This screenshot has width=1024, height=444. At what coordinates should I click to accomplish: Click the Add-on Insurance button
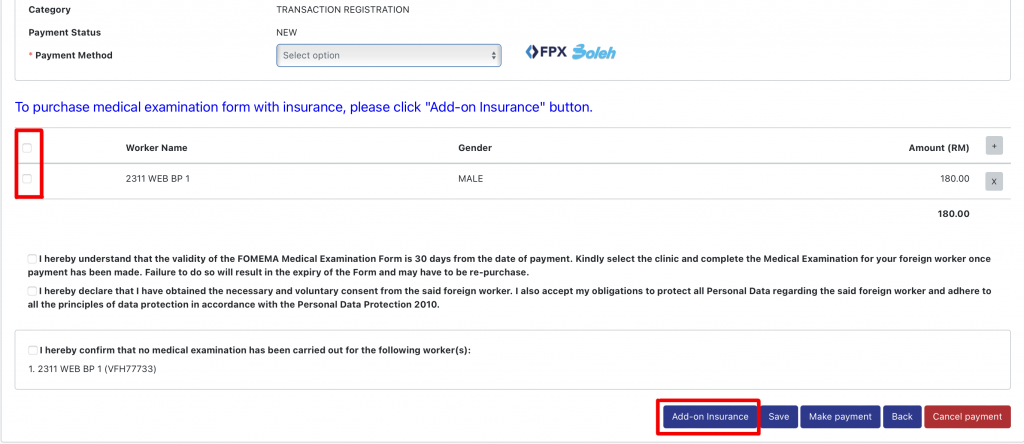(x=709, y=417)
